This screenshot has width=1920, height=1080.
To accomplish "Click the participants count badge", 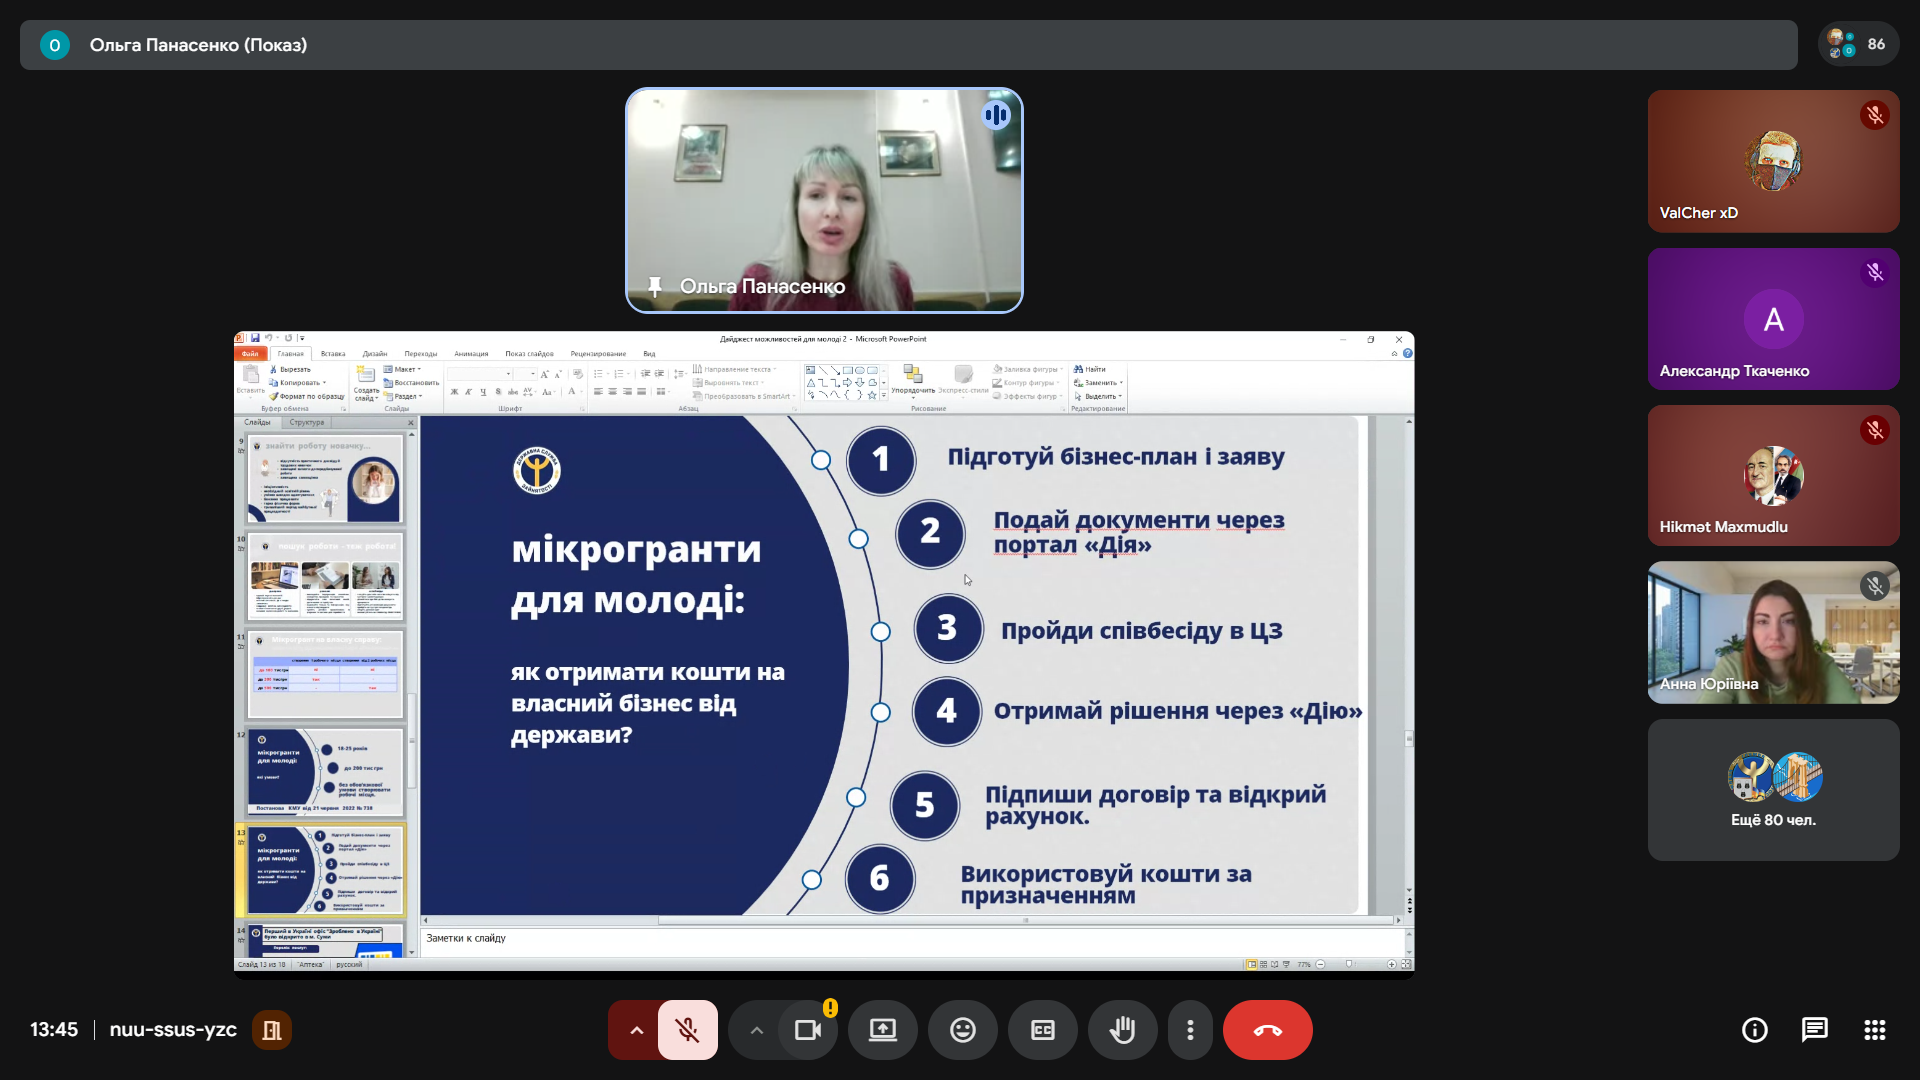I will (x=1858, y=45).
